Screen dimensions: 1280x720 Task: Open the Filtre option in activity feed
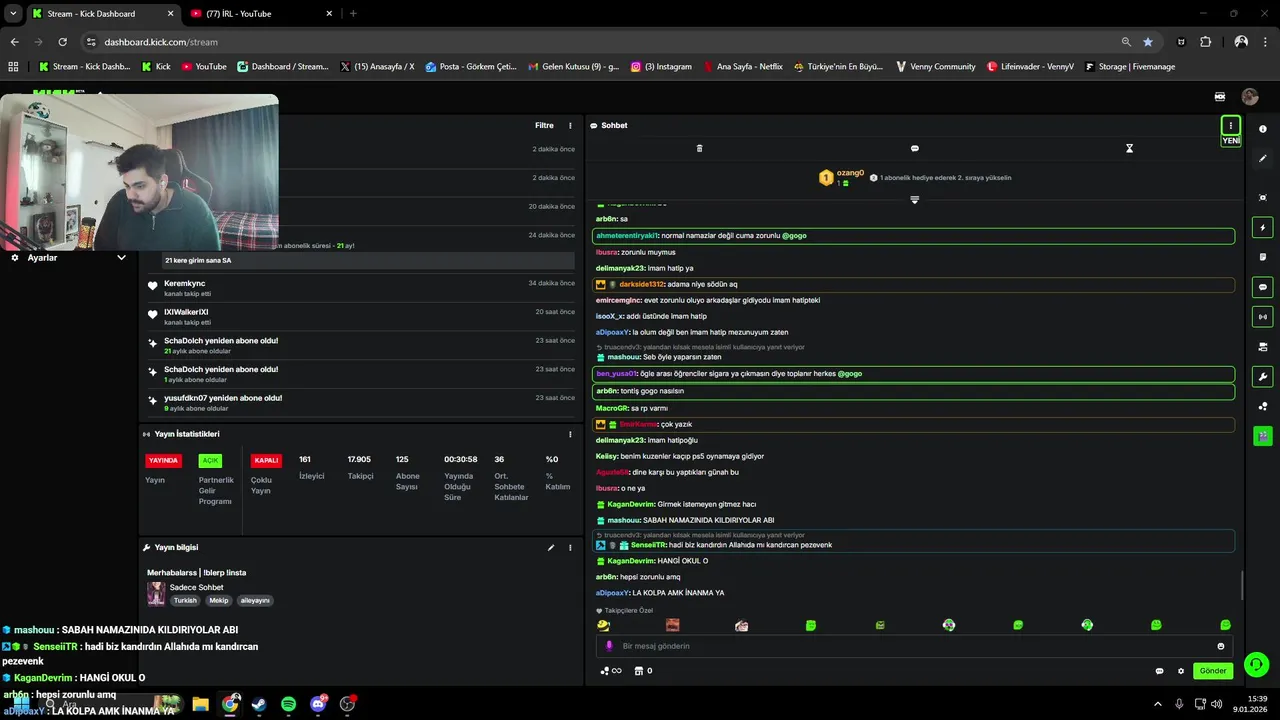point(544,126)
